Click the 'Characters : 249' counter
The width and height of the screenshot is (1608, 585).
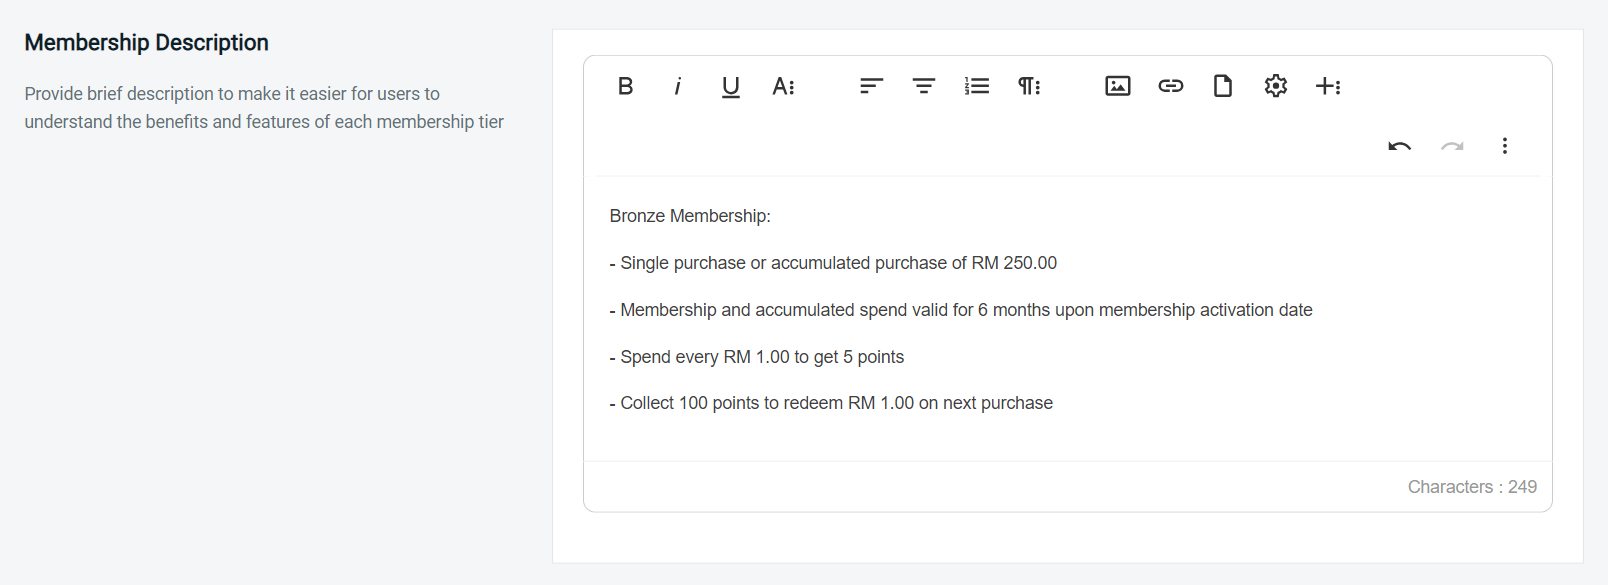[x=1472, y=486]
